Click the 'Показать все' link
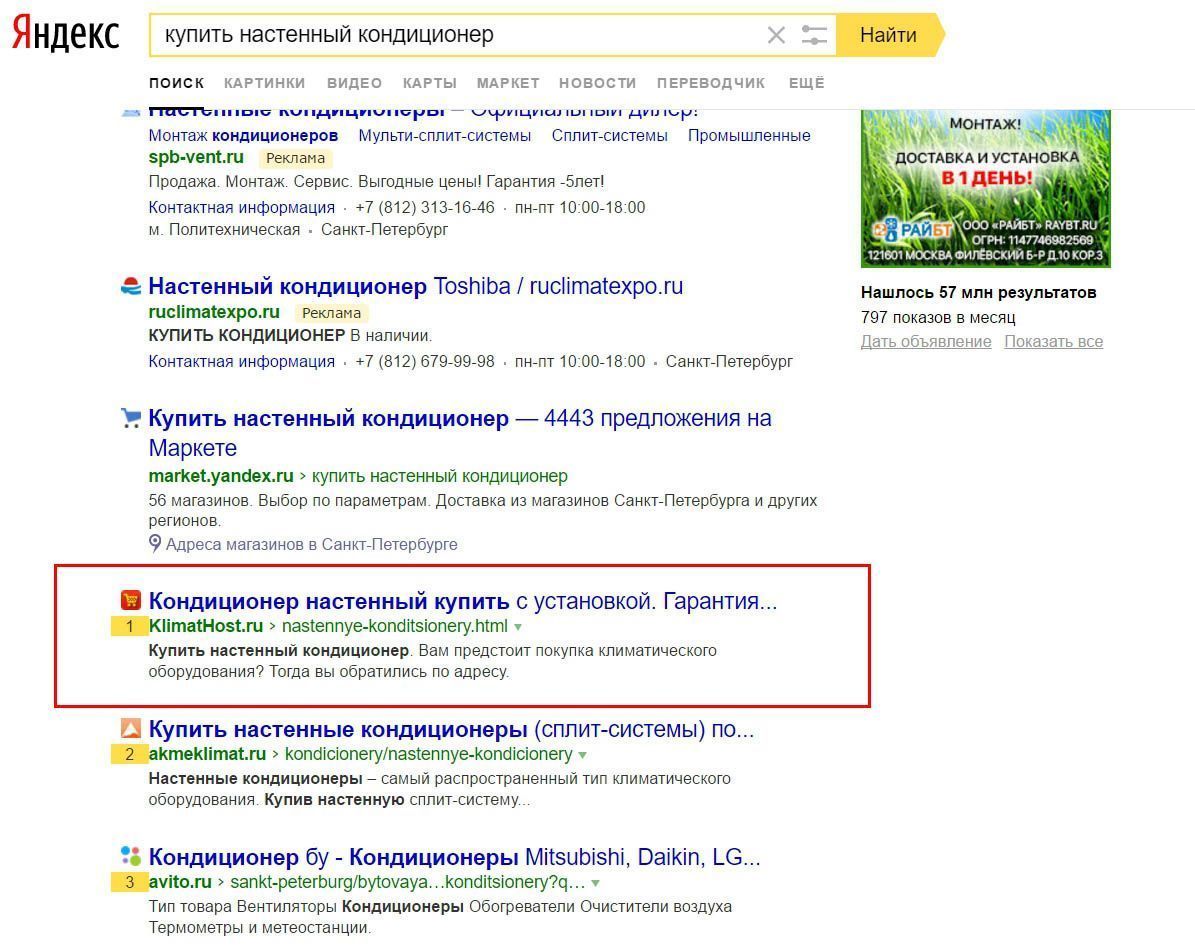Viewport: 1195px width, 952px height. click(1053, 341)
